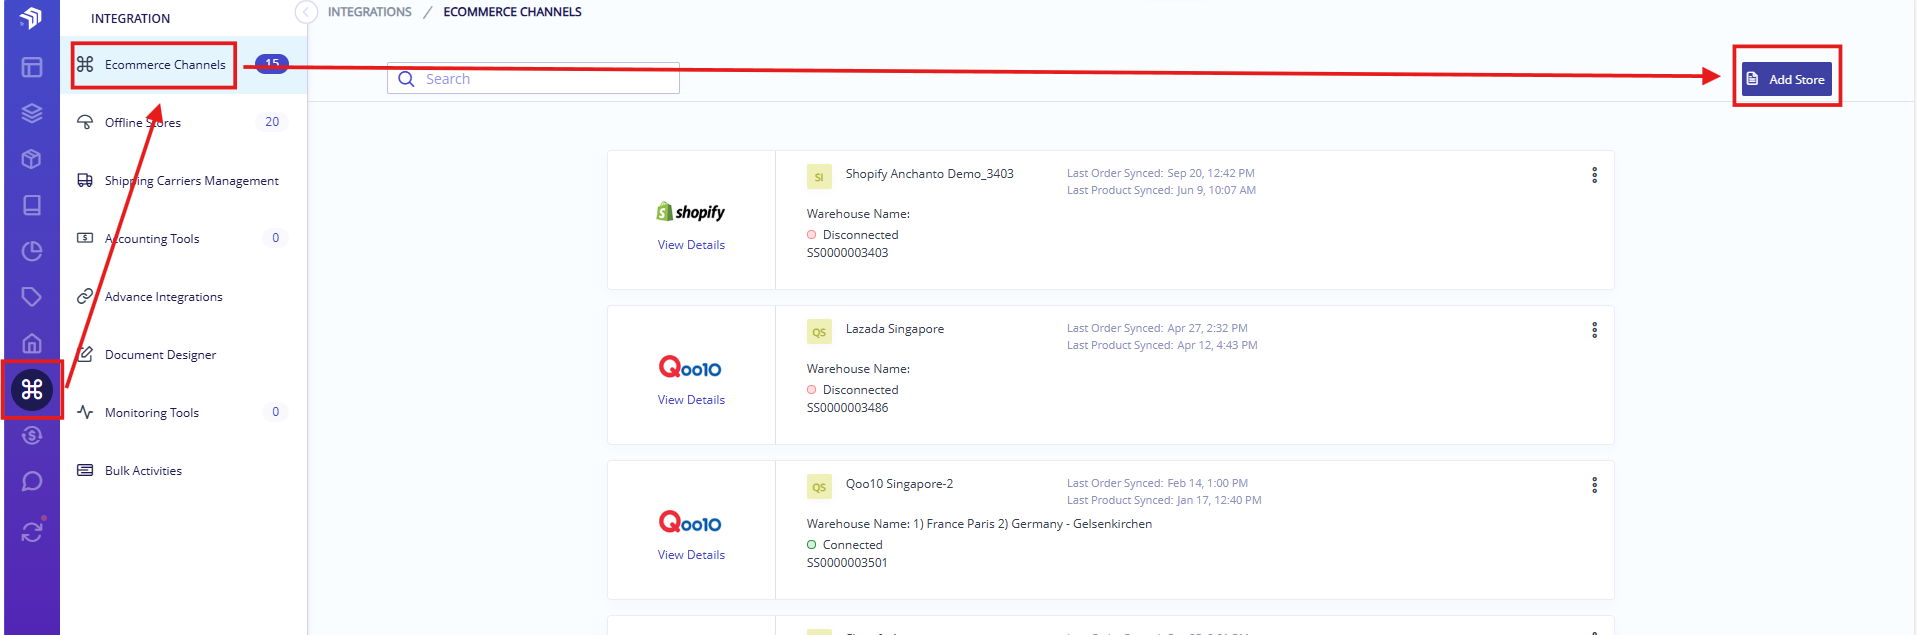Open the pie chart reports icon
This screenshot has height=635, width=1917.
(32, 251)
